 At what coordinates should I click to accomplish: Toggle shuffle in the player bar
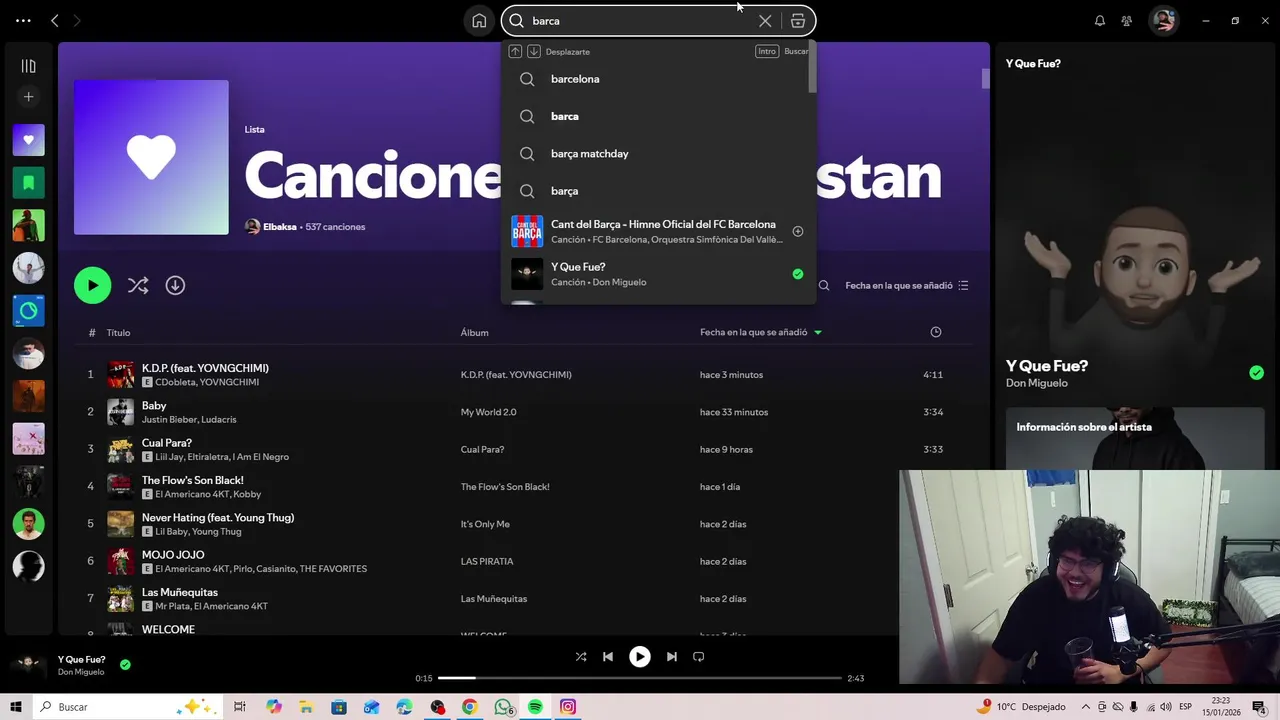pyautogui.click(x=581, y=657)
